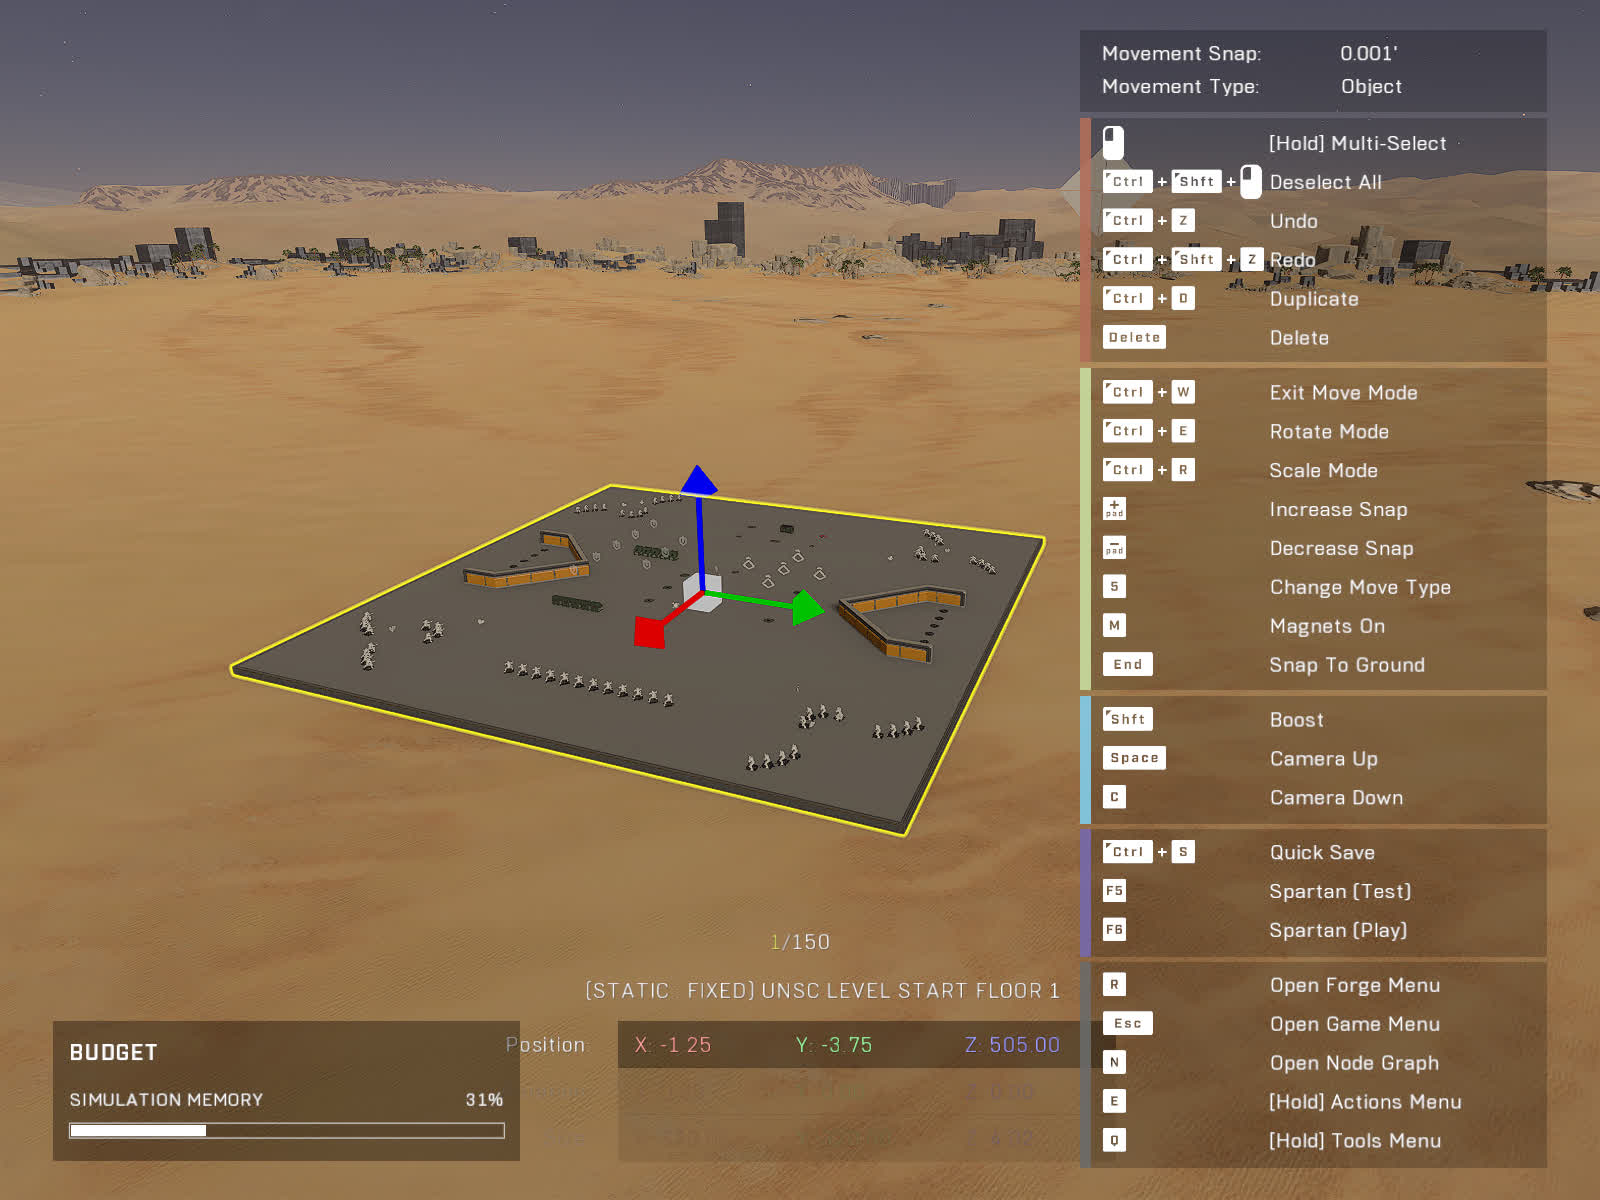
Task: Click the mouse icon beside Multi-Select
Action: click(x=1113, y=143)
